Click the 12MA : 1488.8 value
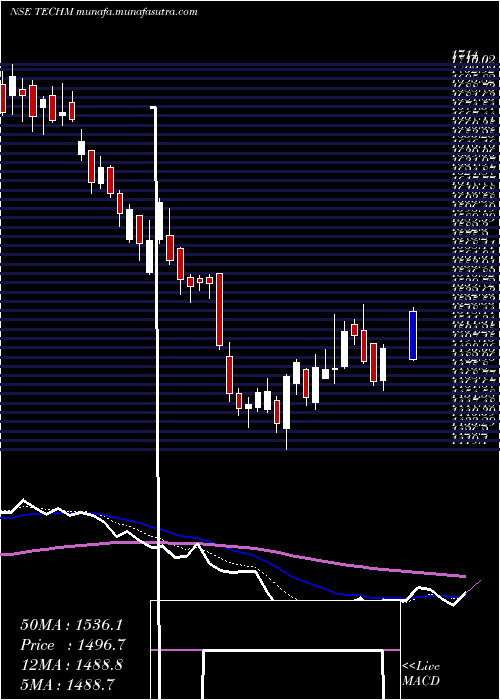500x700 pixels. 71,664
